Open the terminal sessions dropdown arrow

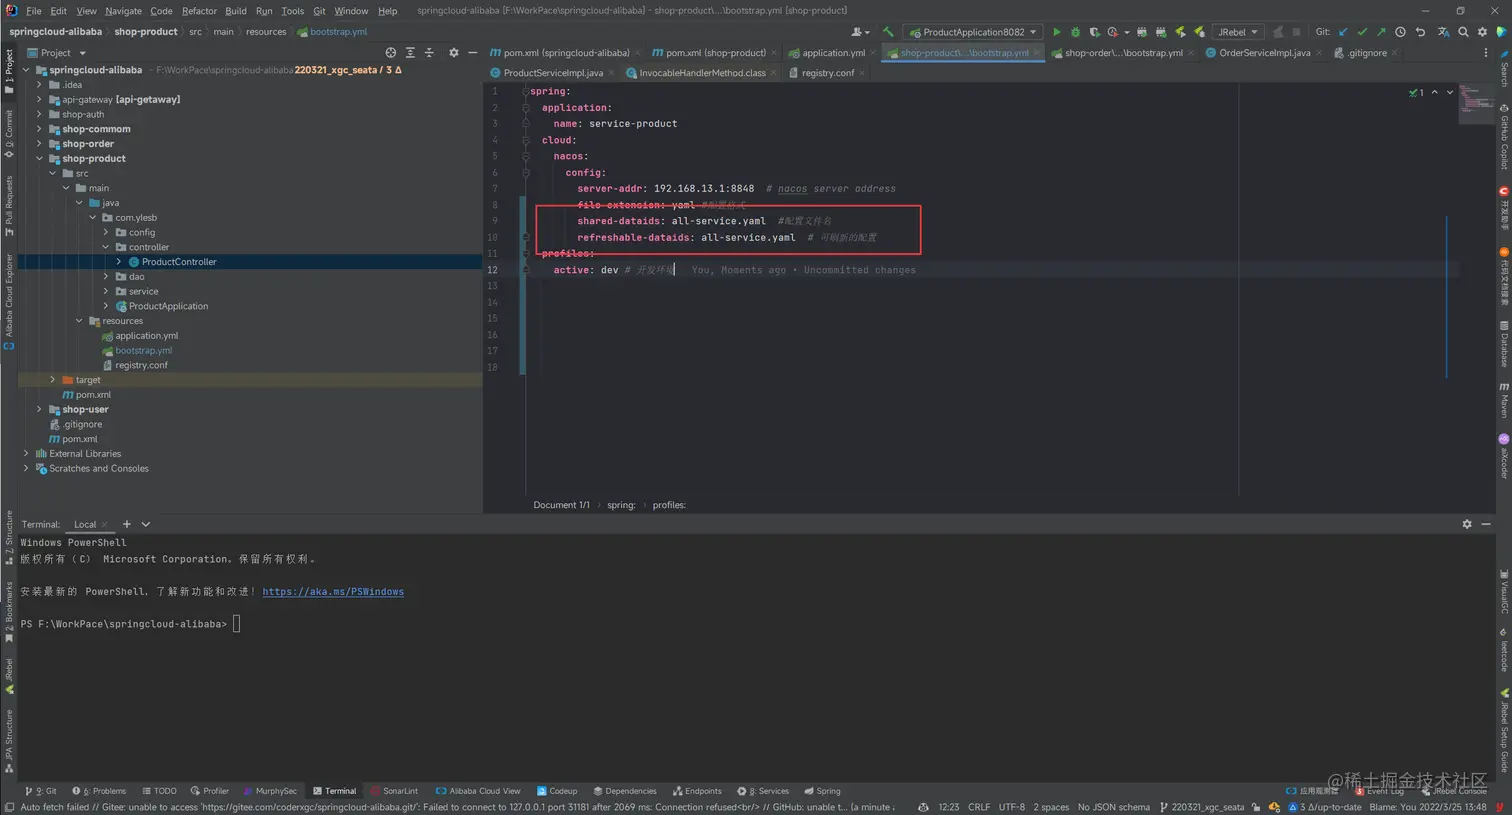click(x=146, y=524)
